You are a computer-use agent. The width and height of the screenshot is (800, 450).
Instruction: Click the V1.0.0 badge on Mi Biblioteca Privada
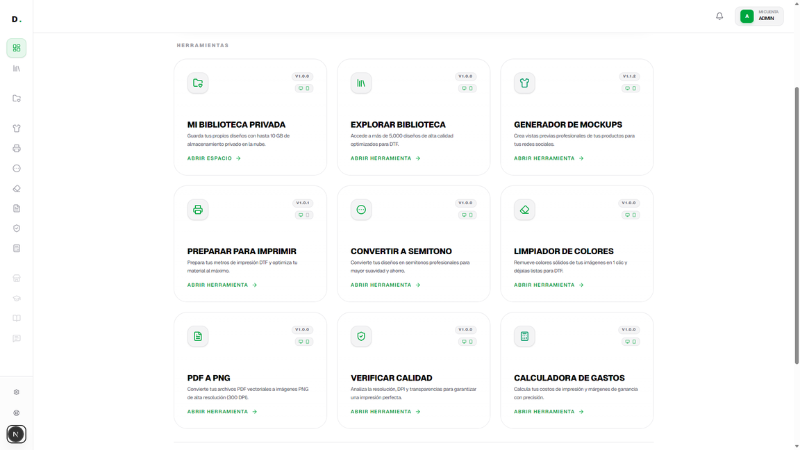[303, 76]
